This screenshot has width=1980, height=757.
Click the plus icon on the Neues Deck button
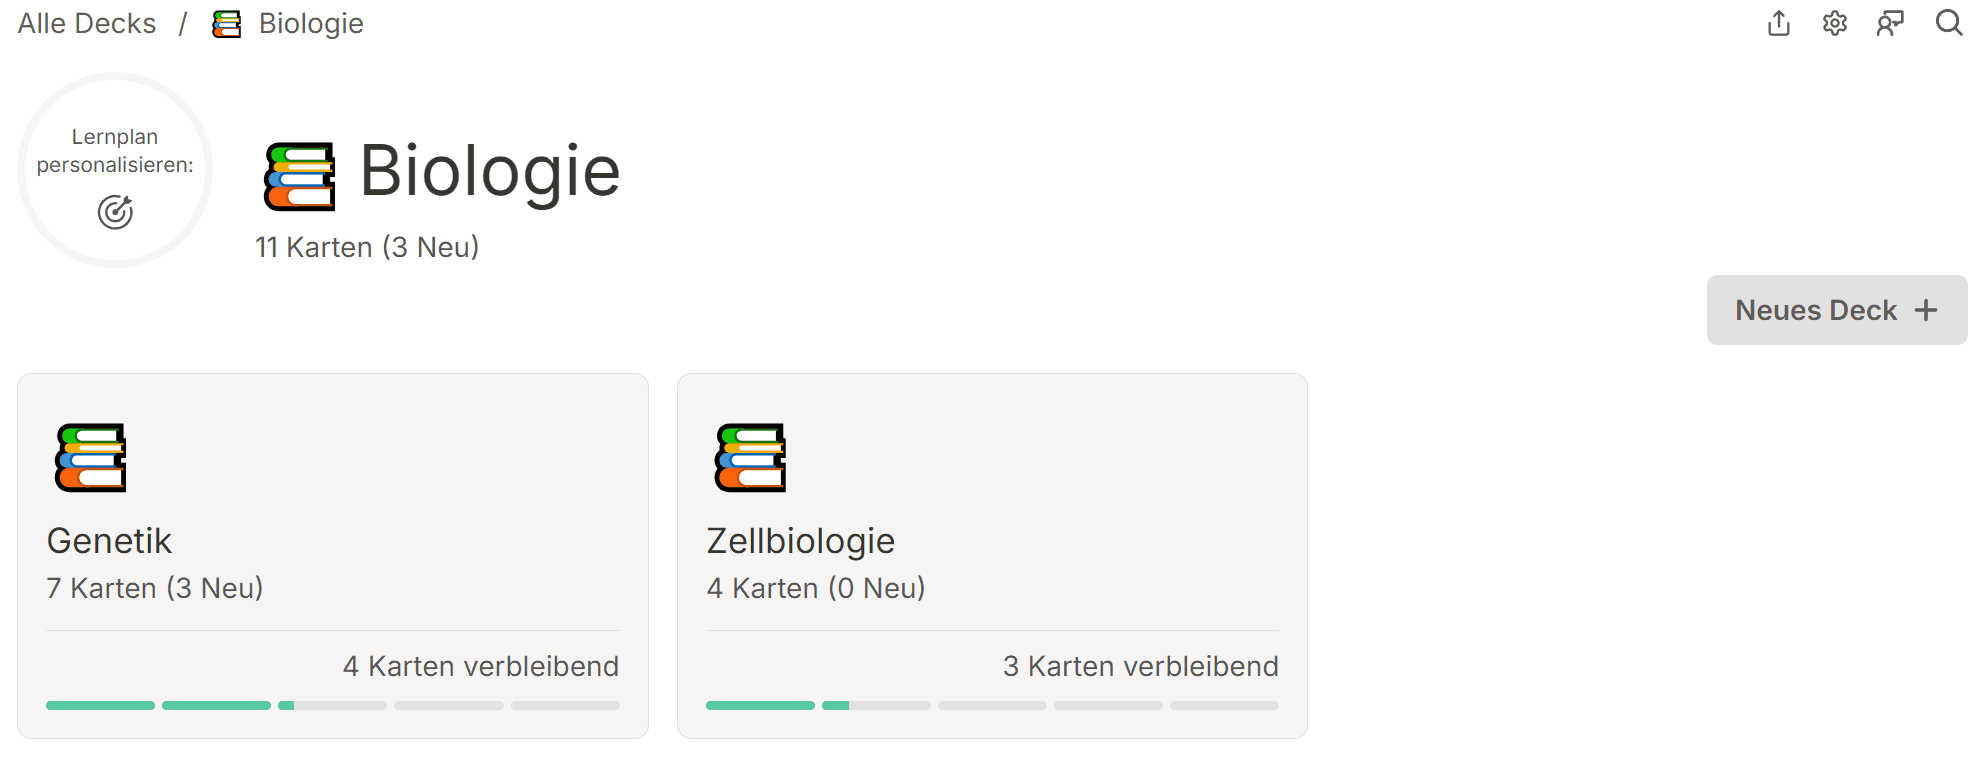(1925, 310)
